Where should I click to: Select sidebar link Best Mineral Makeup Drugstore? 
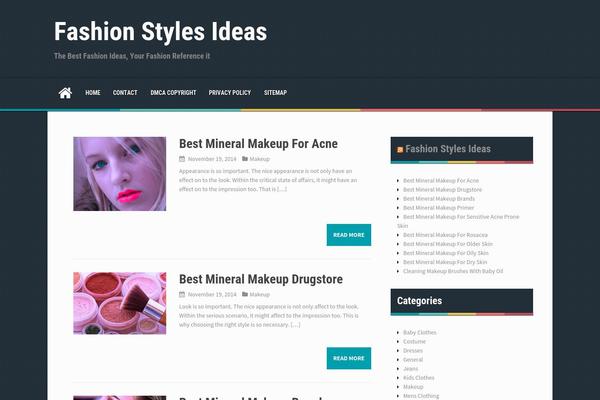442,189
